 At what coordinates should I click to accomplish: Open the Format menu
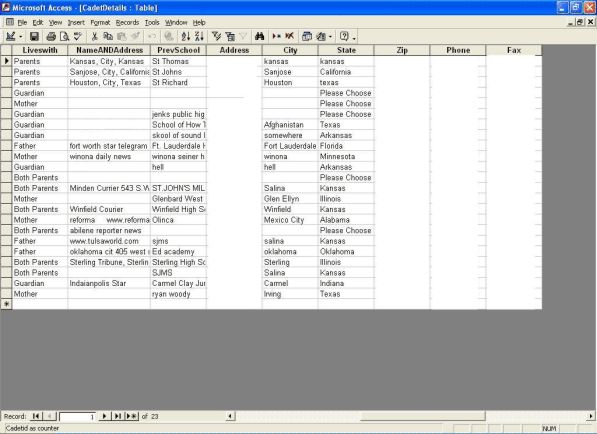pos(100,22)
